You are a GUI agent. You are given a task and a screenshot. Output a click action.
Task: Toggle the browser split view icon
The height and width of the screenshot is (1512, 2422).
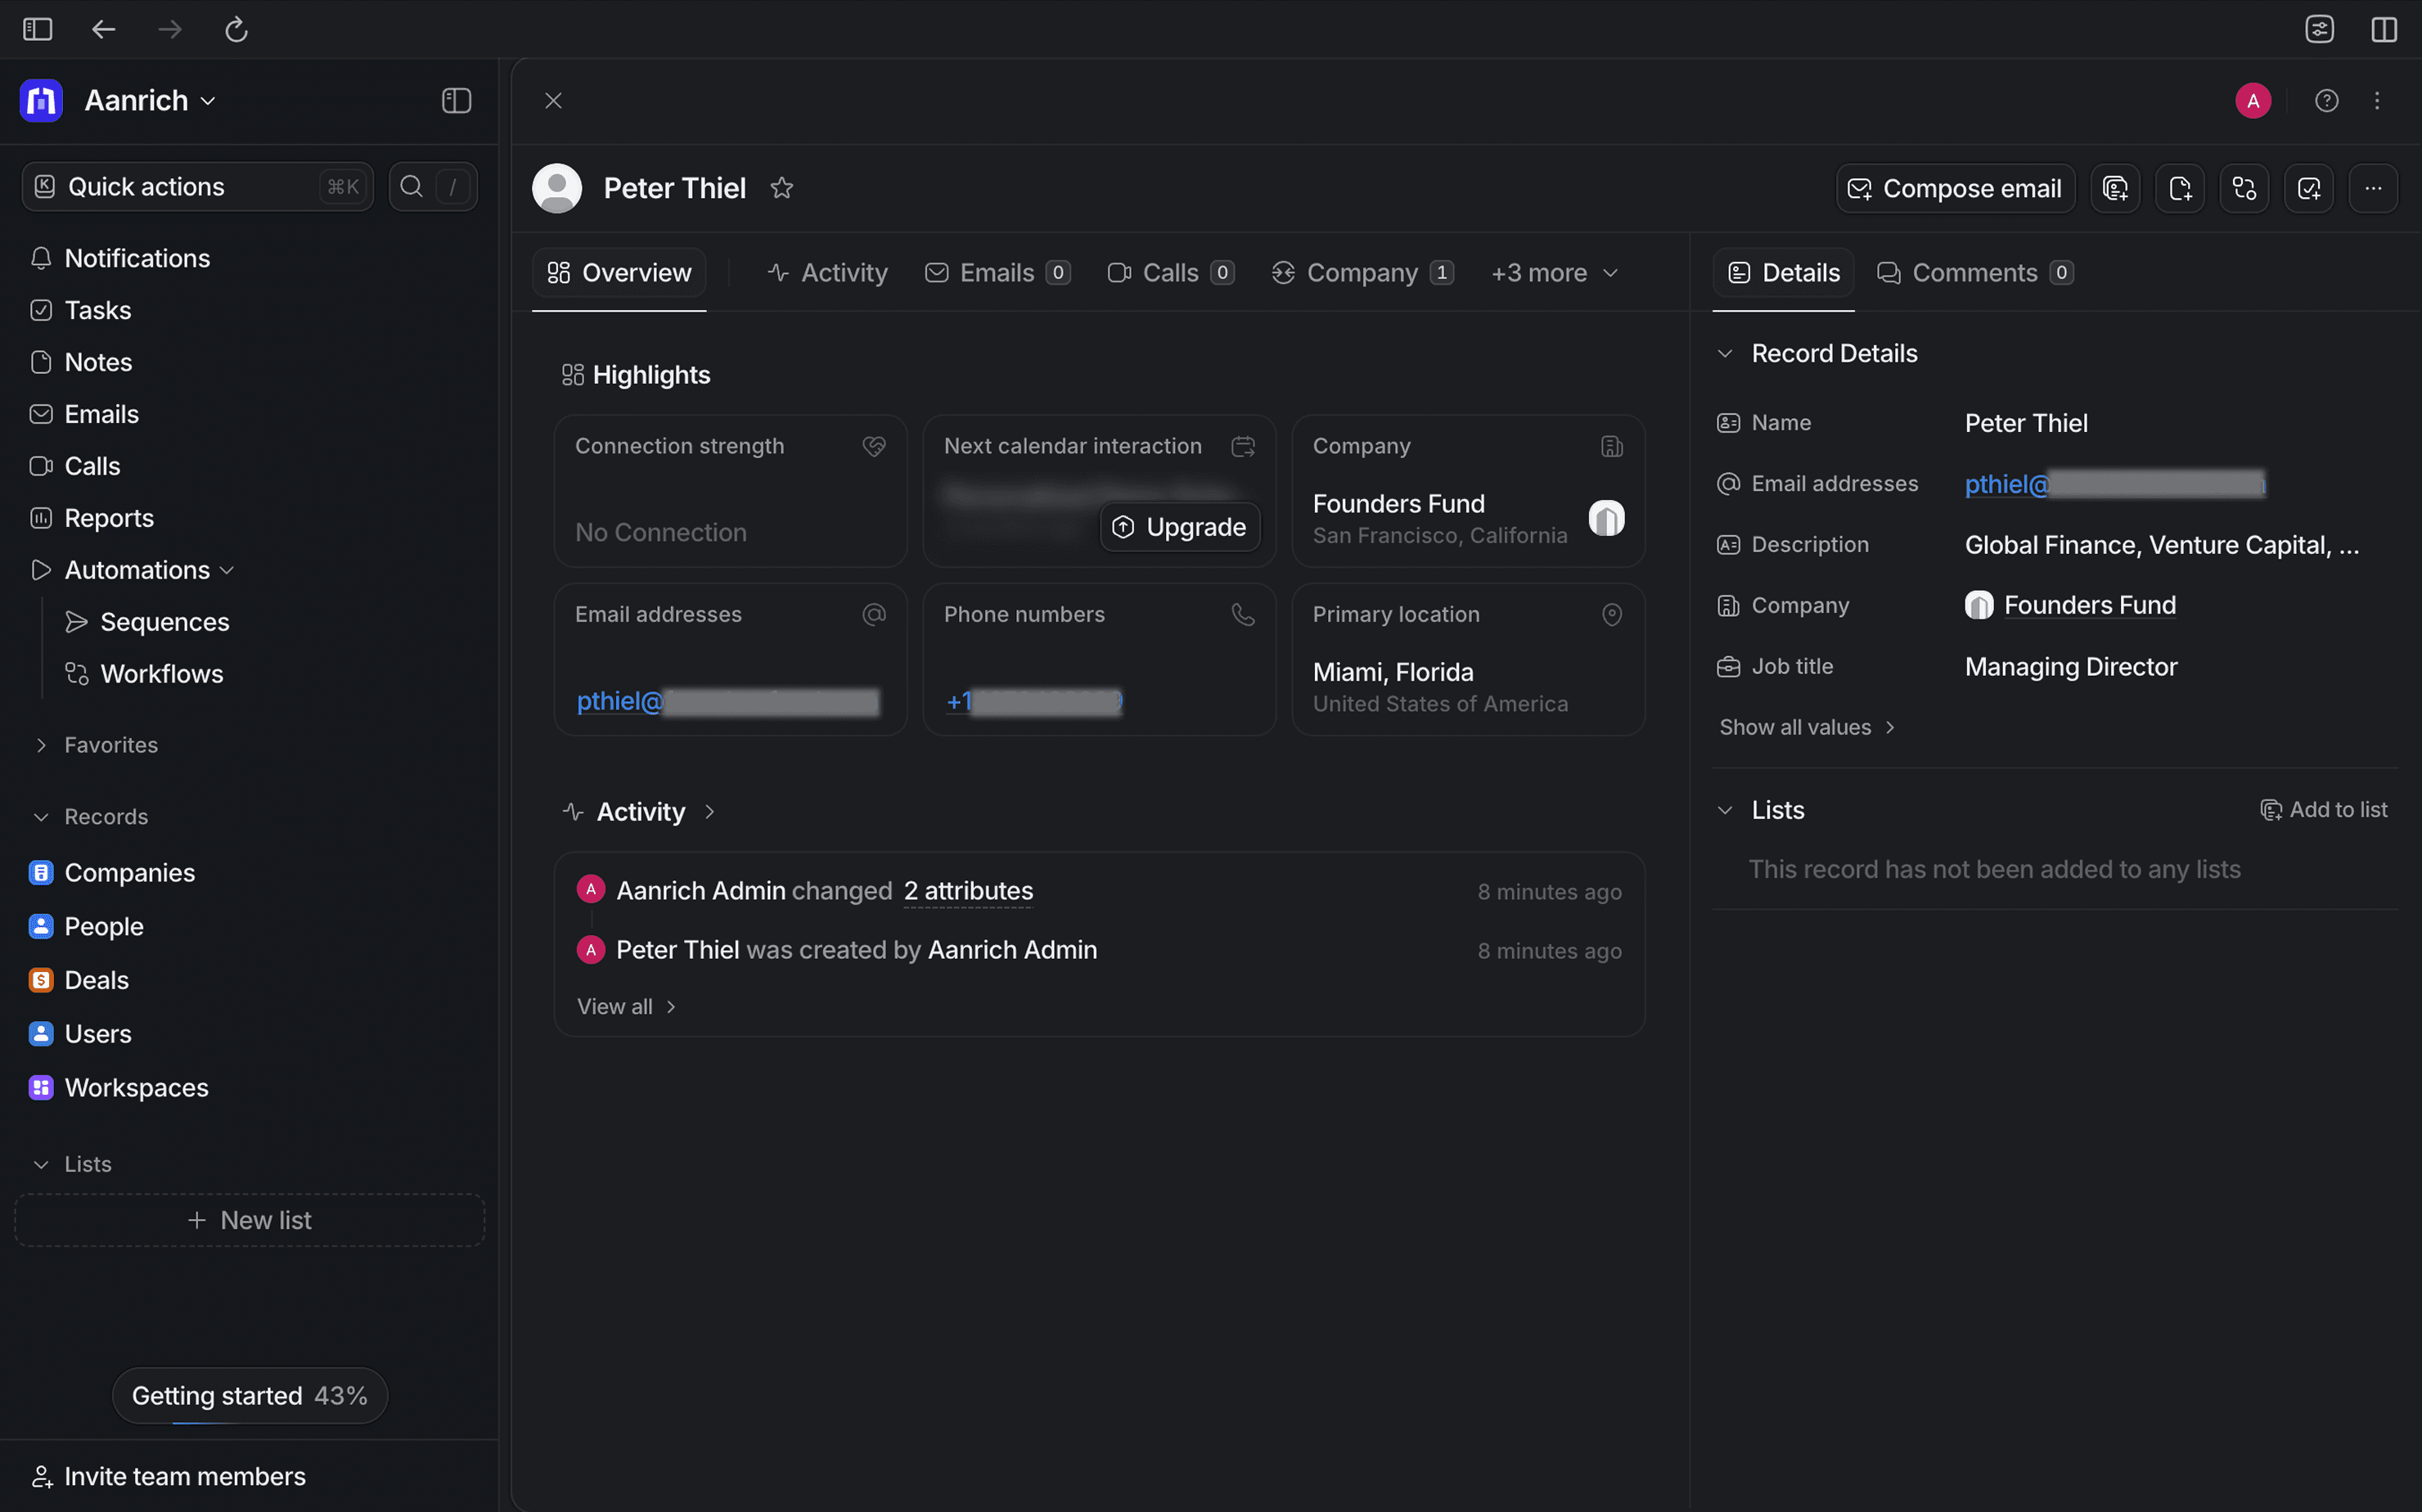click(2384, 29)
